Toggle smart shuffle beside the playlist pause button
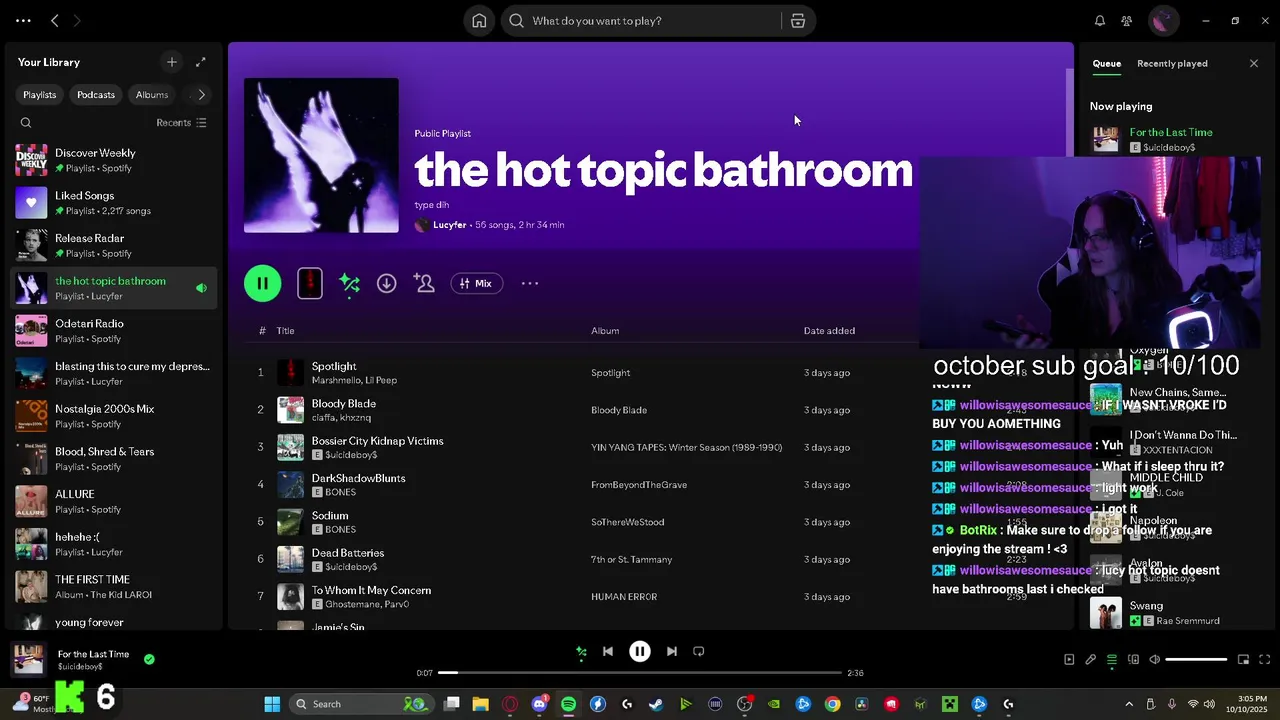This screenshot has width=1280, height=720. click(349, 284)
